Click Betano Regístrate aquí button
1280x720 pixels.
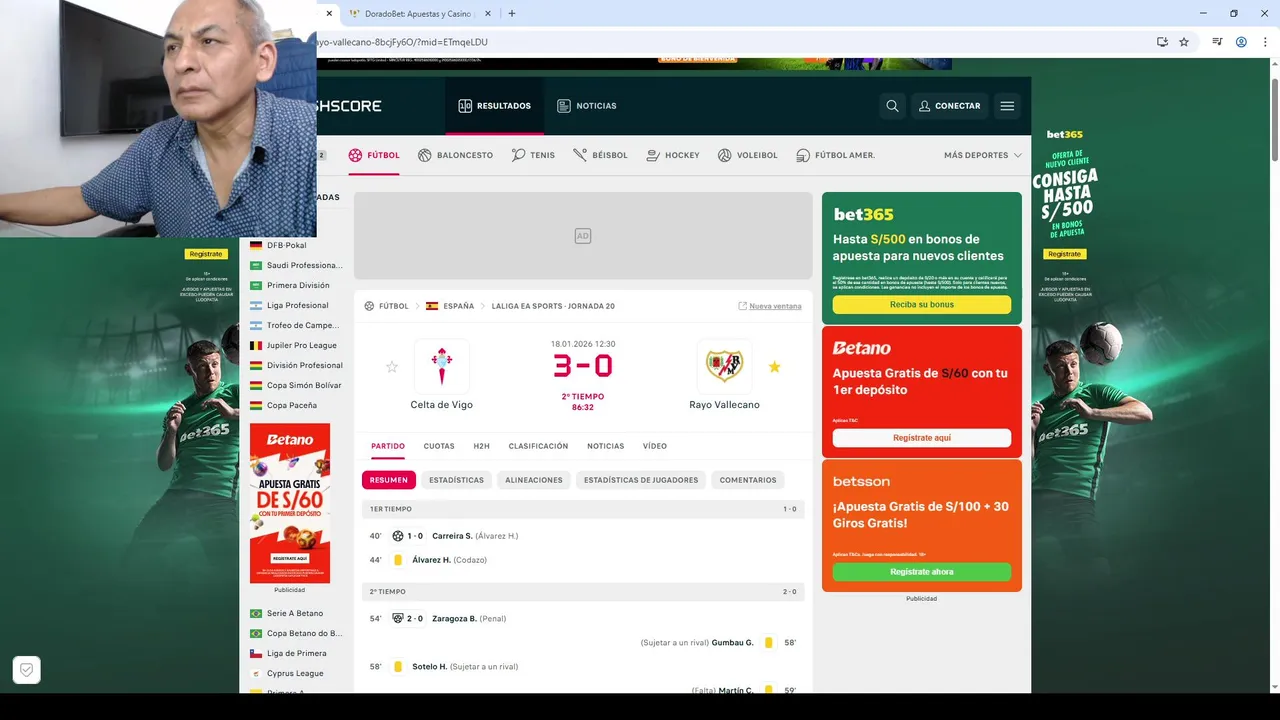point(922,438)
